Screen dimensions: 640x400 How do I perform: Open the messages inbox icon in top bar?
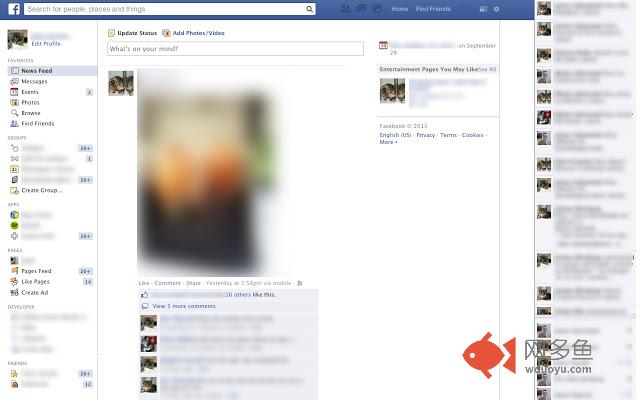(360, 9)
